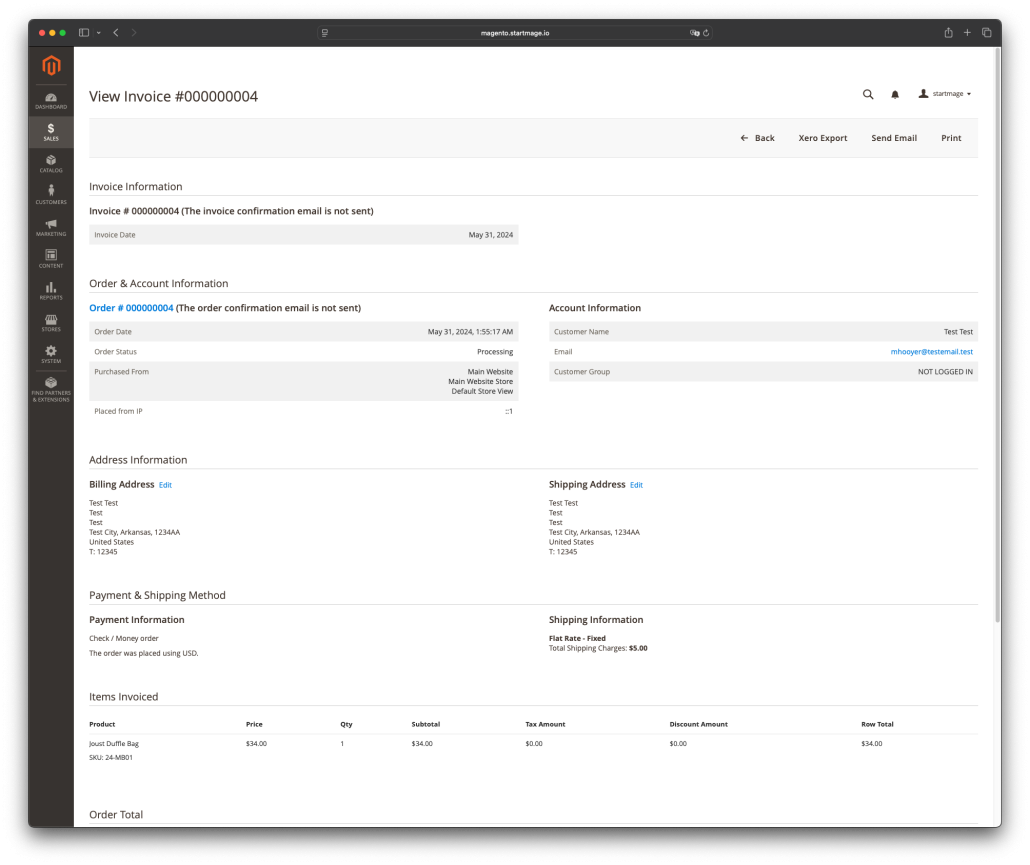The width and height of the screenshot is (1030, 865).
Task: Click the Send Email button
Action: click(x=893, y=138)
